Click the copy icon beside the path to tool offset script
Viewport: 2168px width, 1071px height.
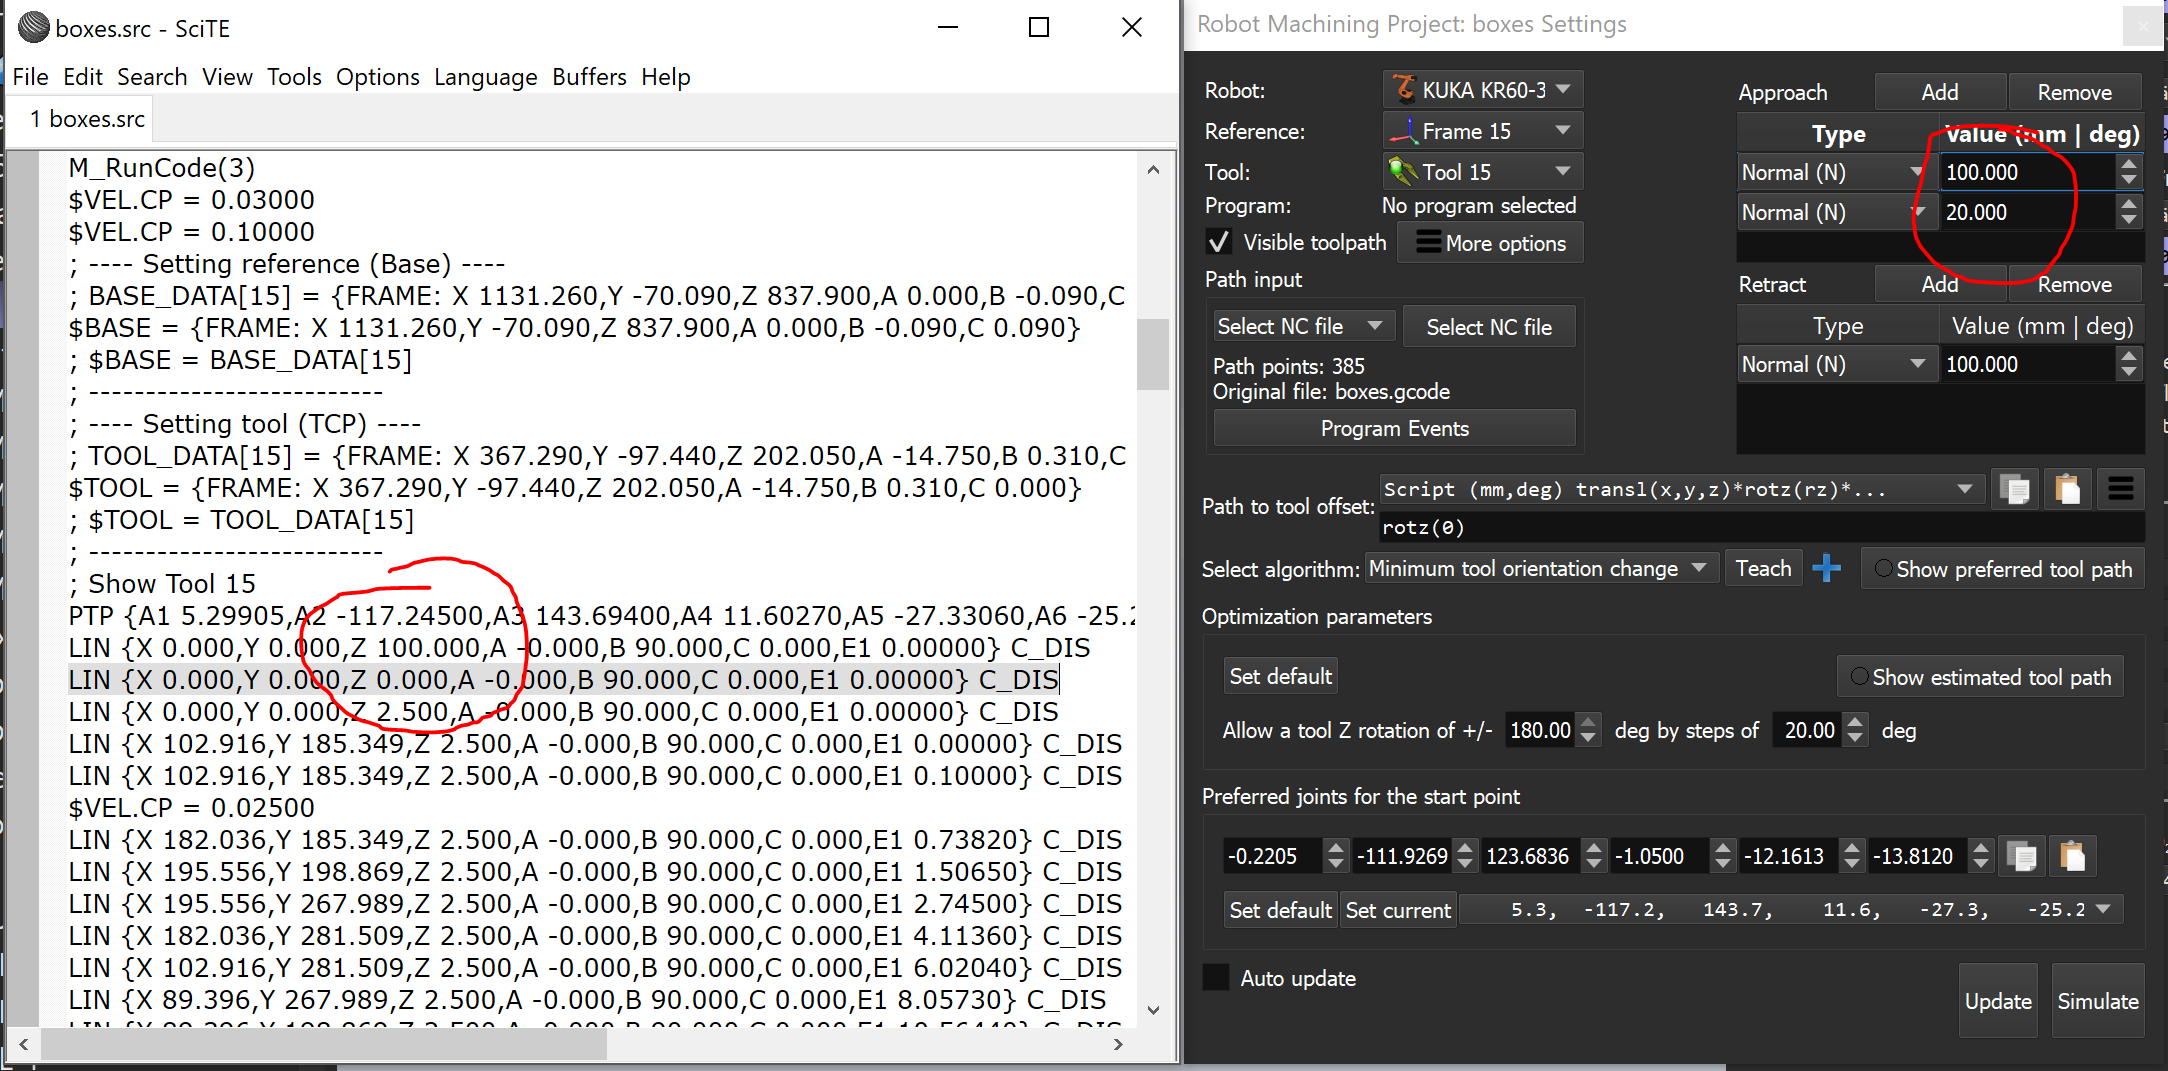point(2014,490)
